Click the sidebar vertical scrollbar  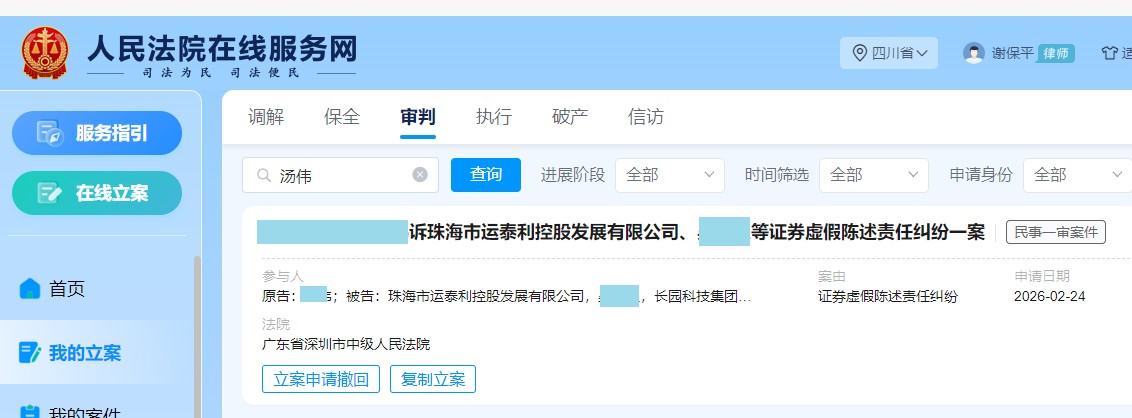pos(197,336)
